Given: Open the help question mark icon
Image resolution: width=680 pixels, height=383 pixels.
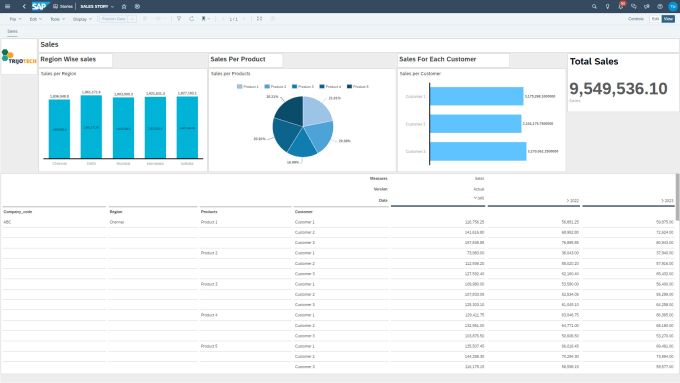Looking at the screenshot, I should point(660,7).
